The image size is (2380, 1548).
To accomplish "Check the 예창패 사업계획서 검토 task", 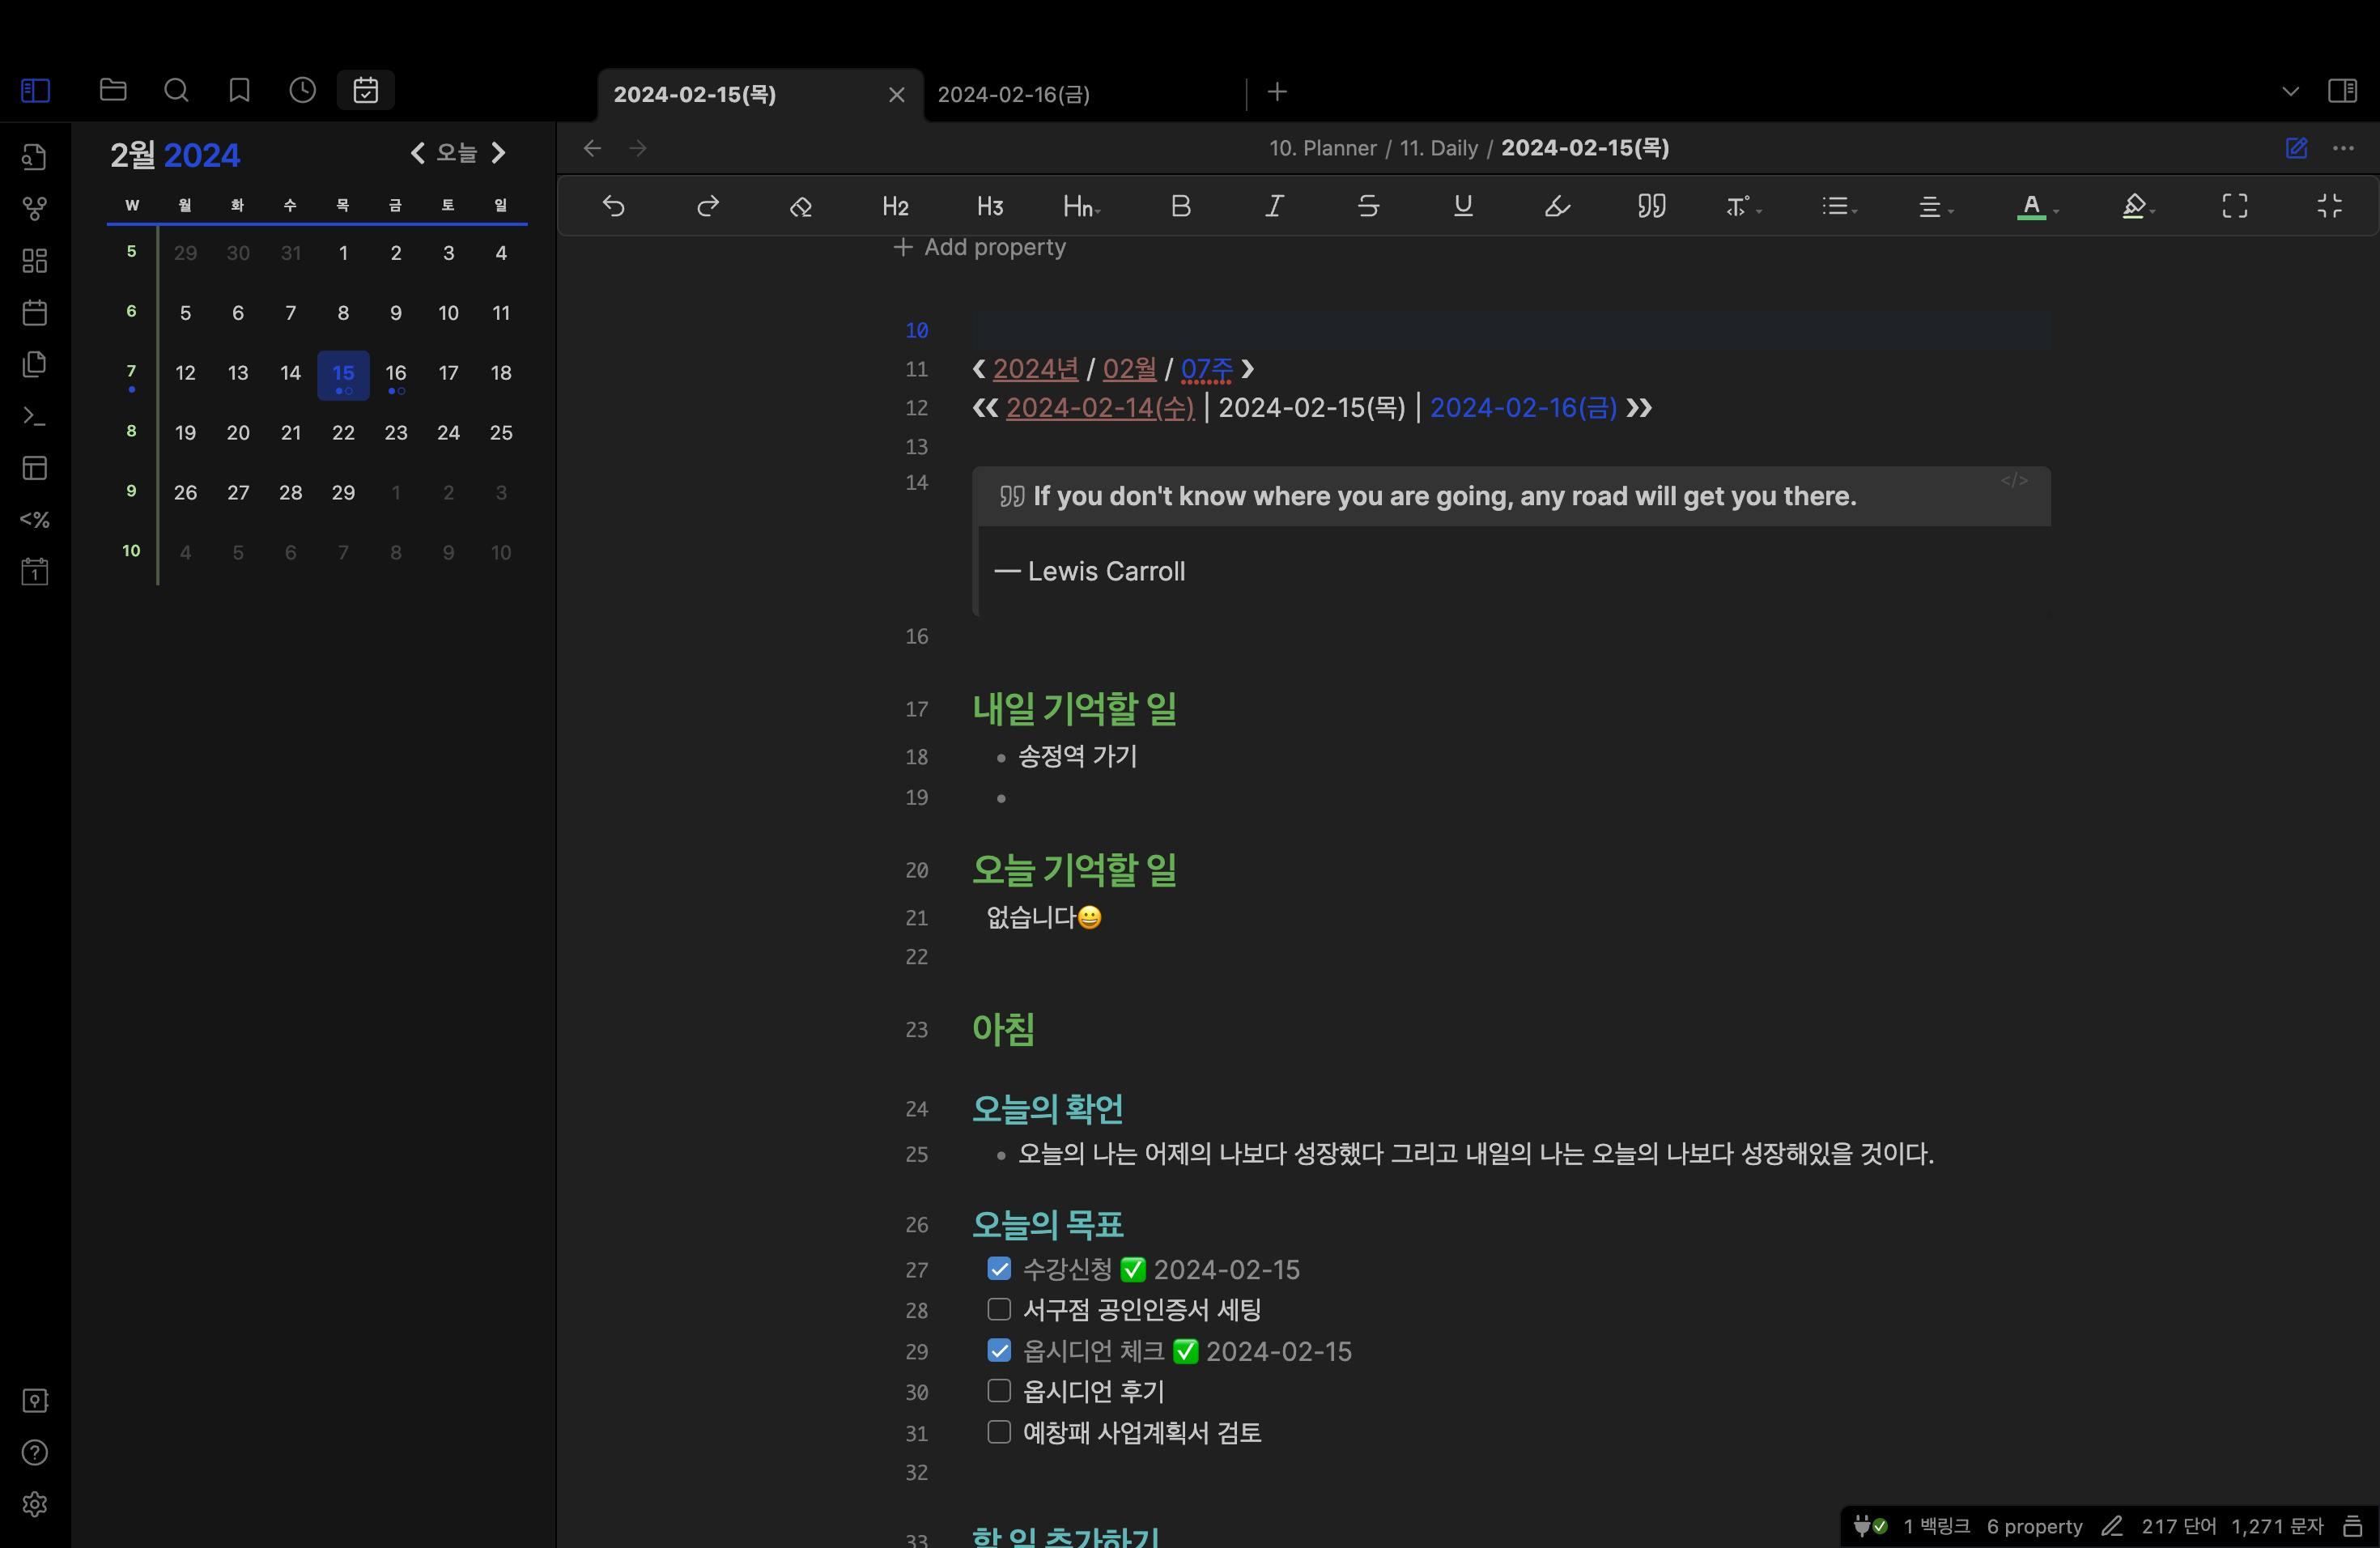I will pyautogui.click(x=999, y=1432).
